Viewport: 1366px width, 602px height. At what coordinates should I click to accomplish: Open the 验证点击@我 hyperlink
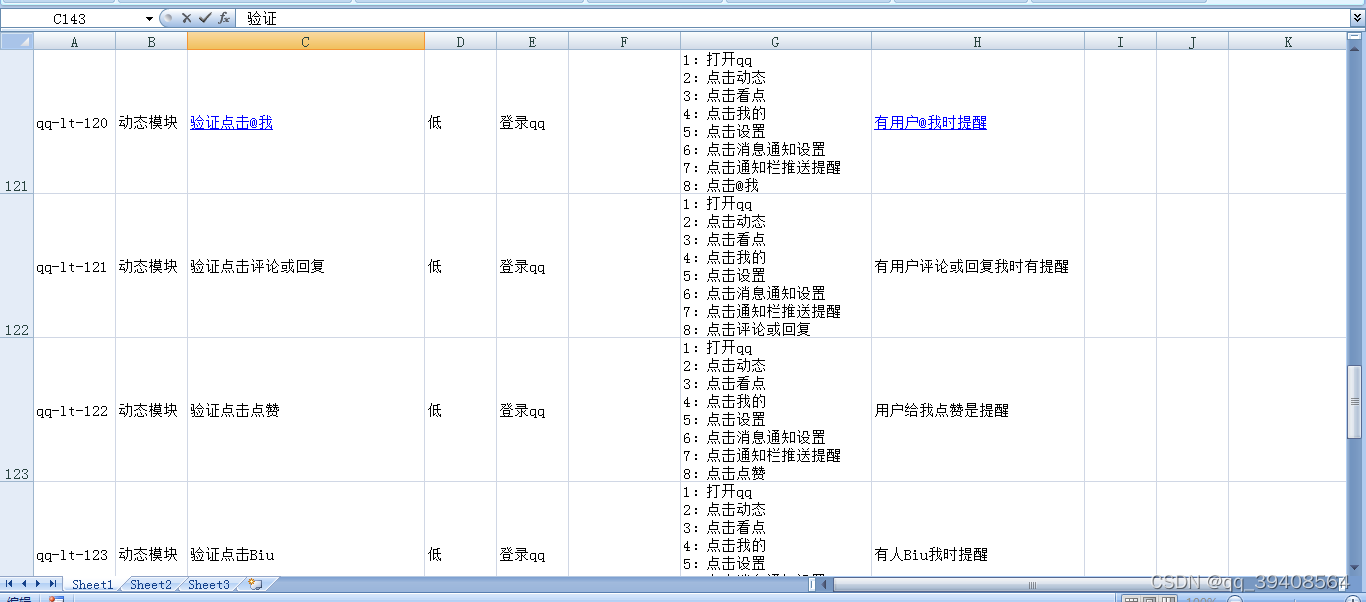point(231,123)
